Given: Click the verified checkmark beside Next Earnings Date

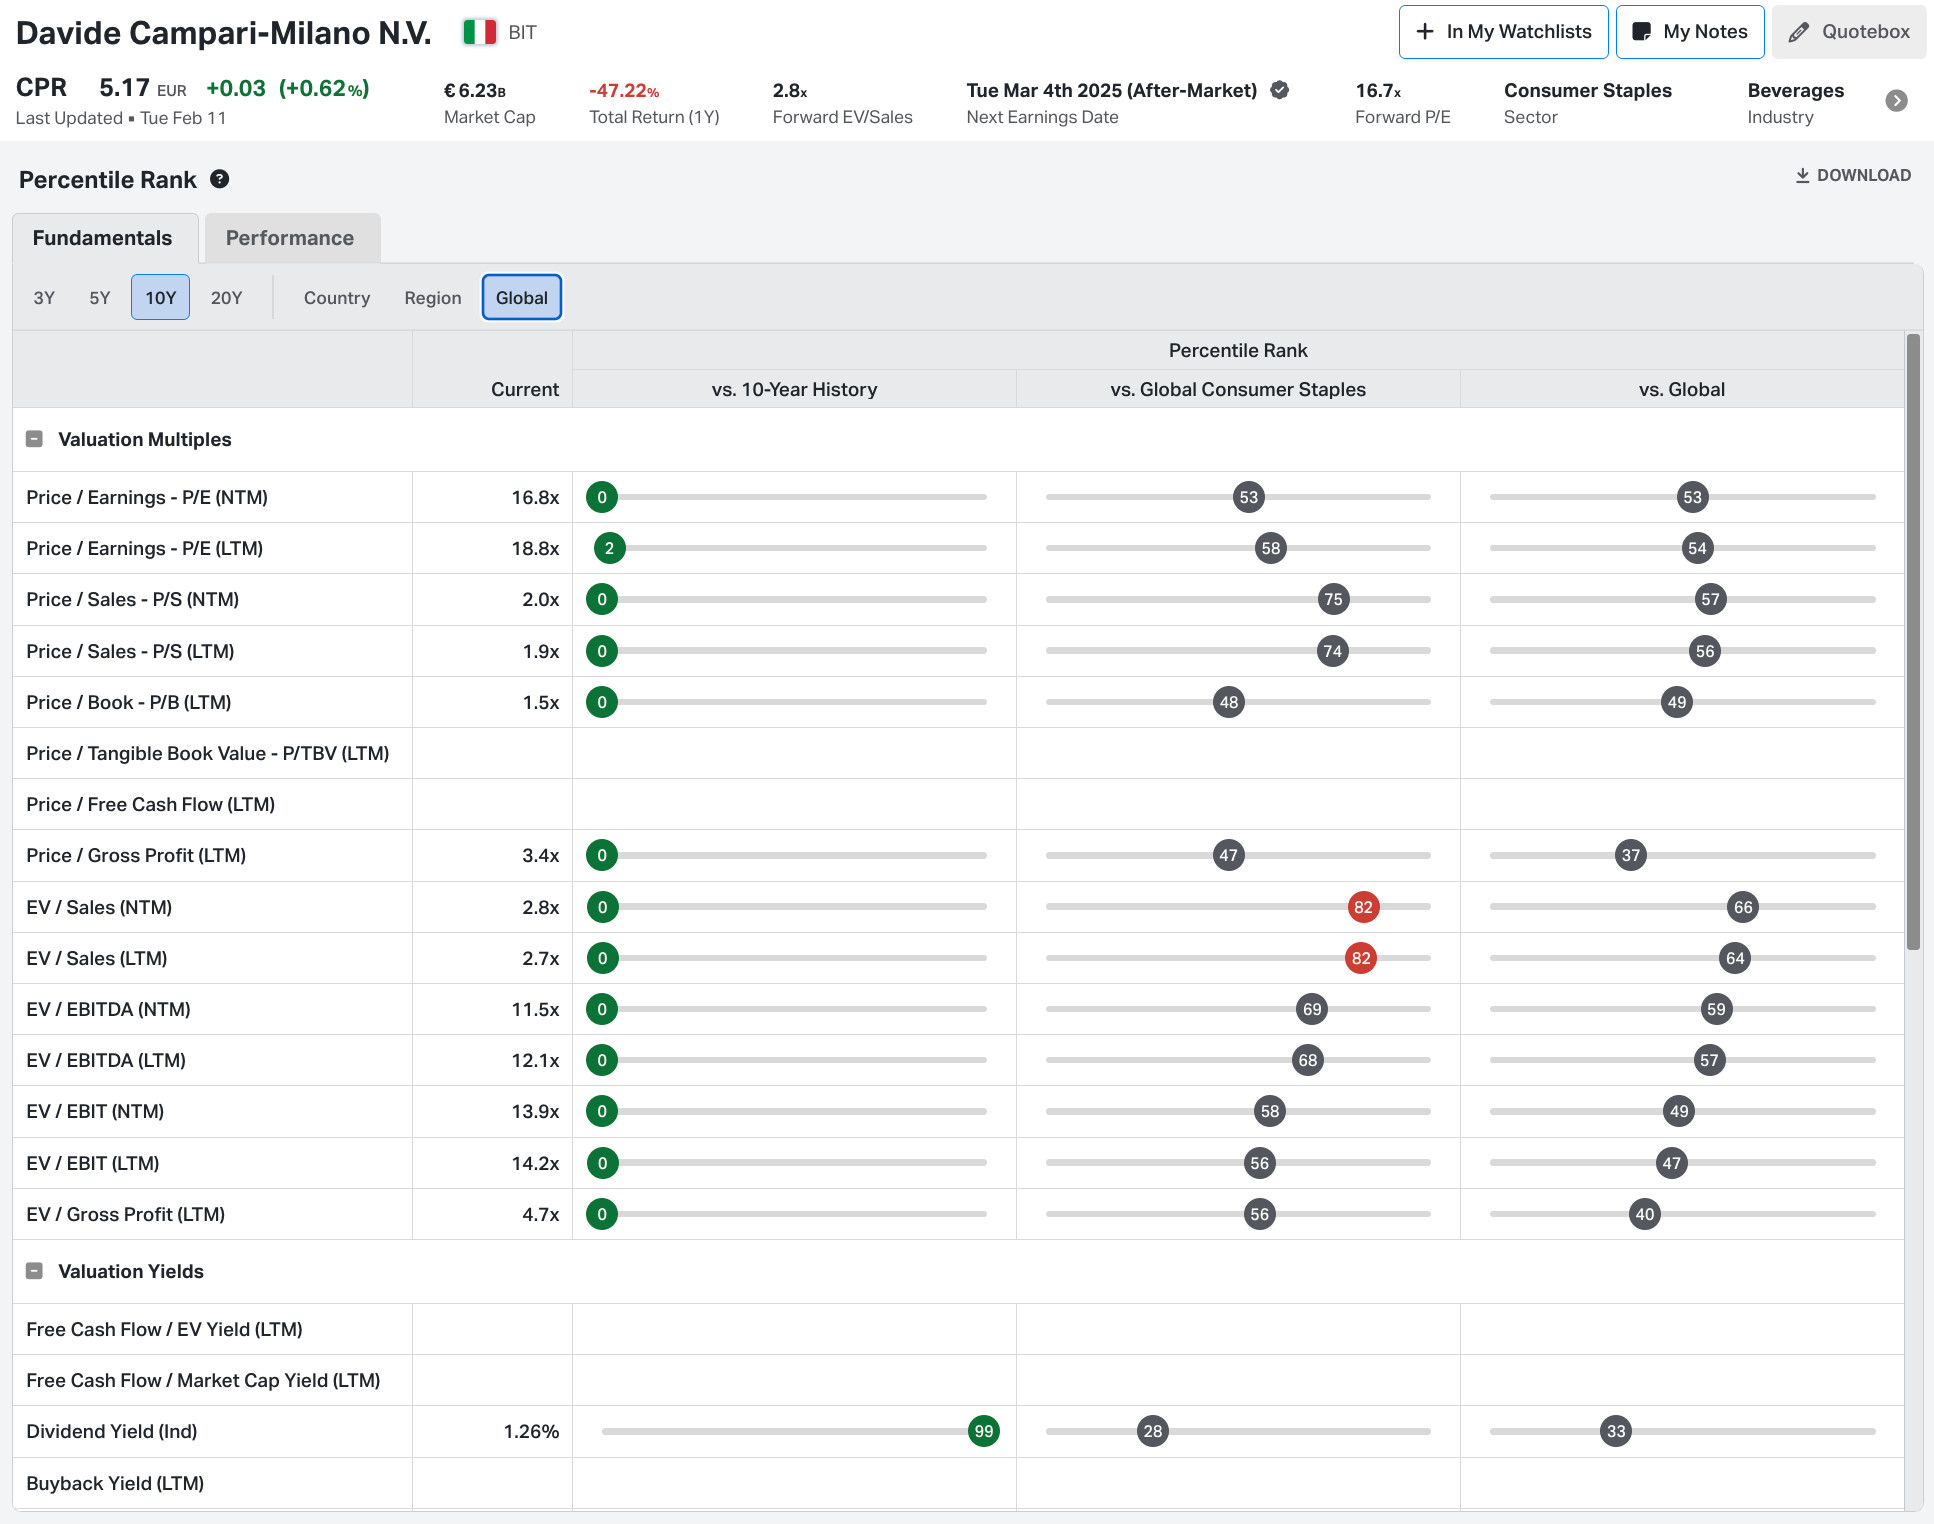Looking at the screenshot, I should [x=1279, y=90].
